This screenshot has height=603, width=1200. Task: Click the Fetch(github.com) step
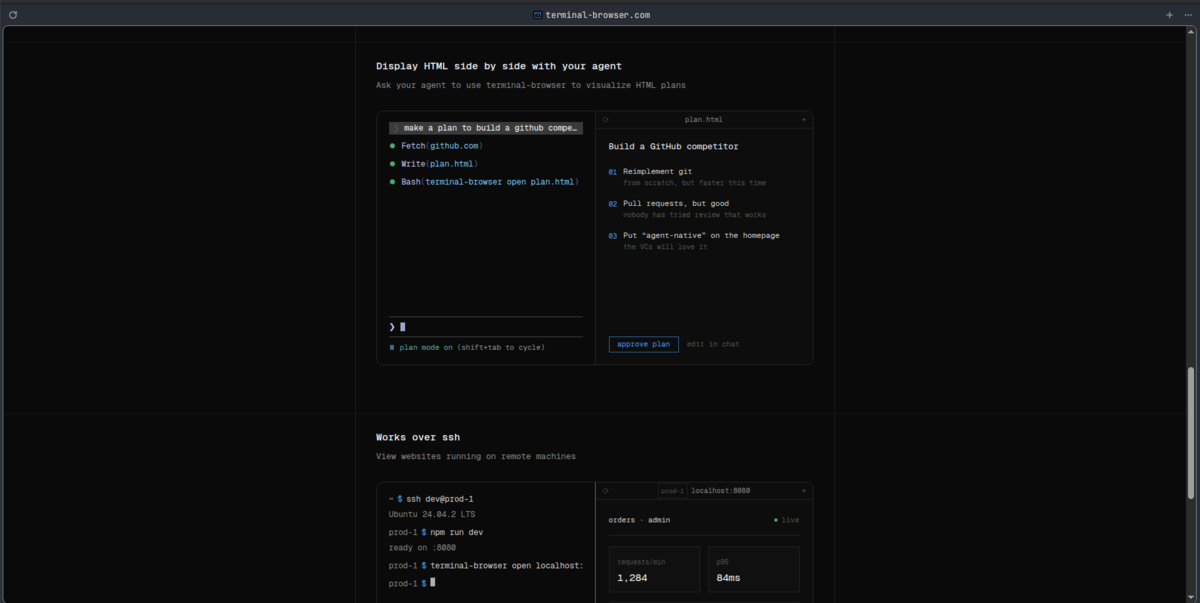(x=442, y=146)
